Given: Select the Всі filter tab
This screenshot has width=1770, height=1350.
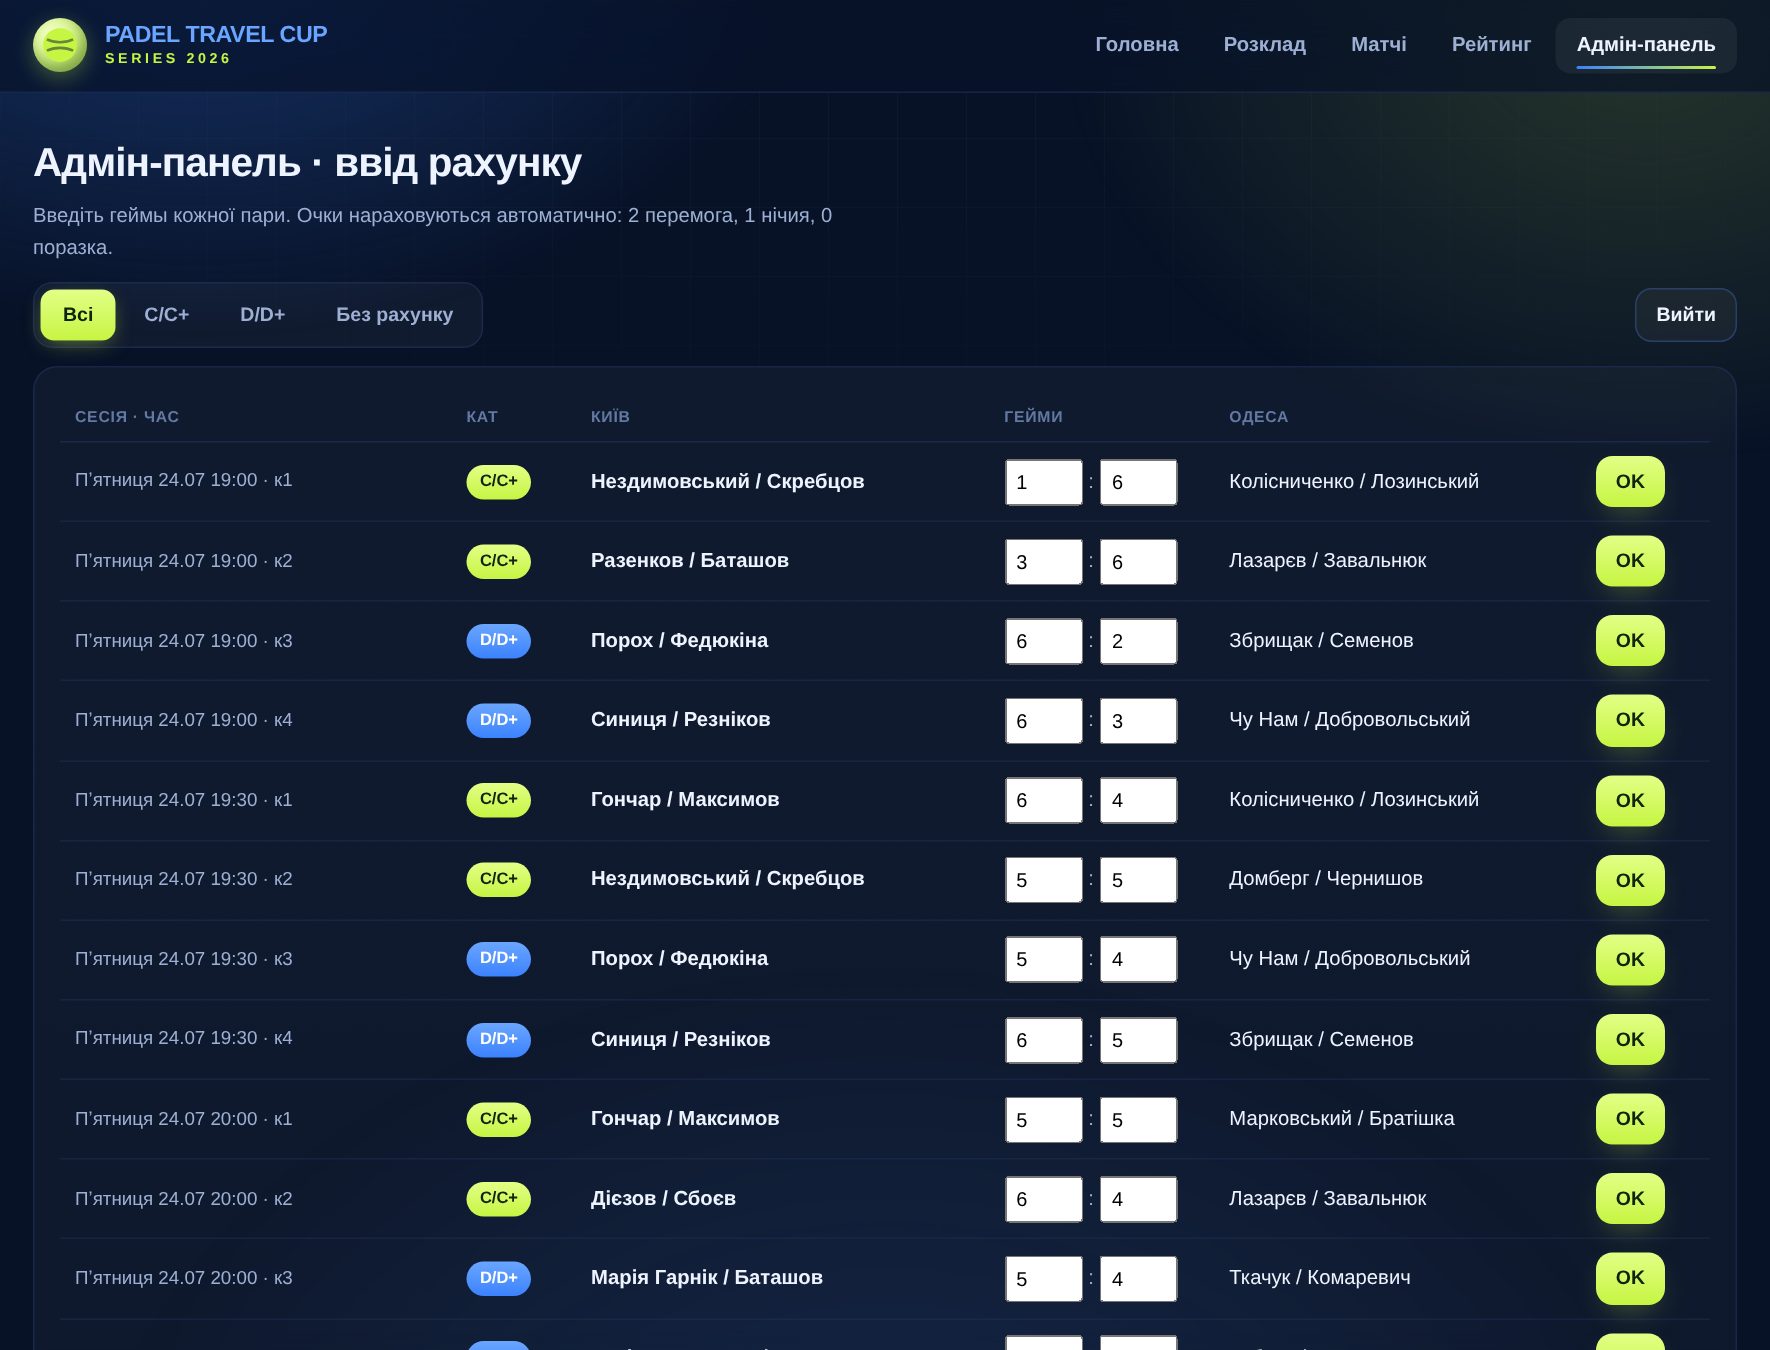Looking at the screenshot, I should (78, 315).
